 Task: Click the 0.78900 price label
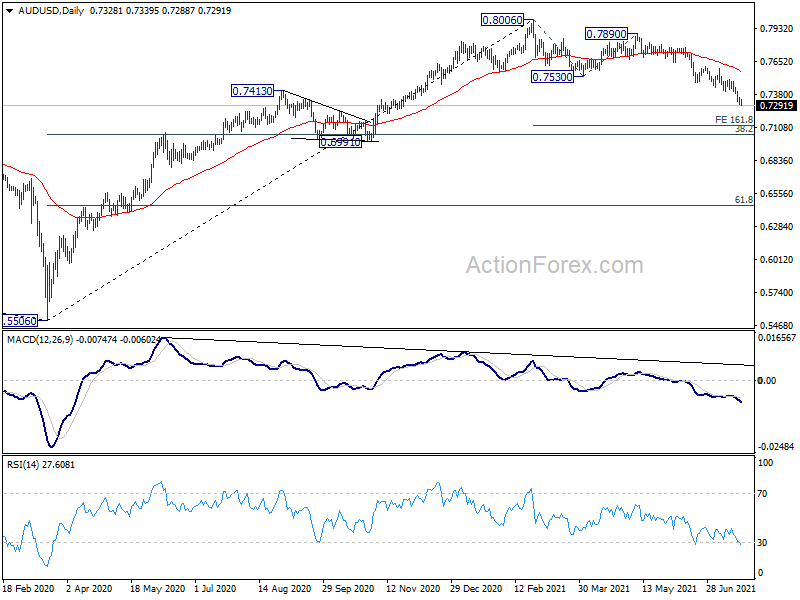[606, 34]
